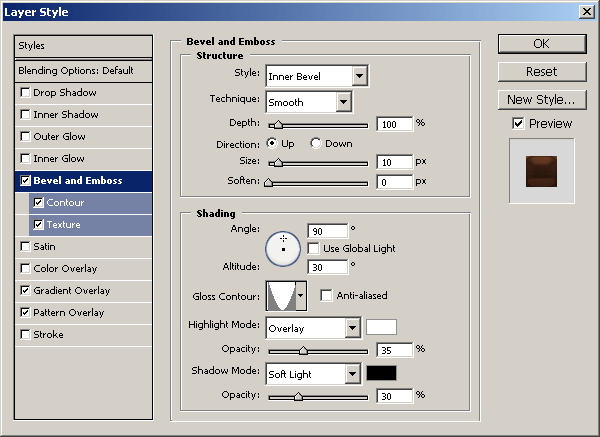Open the Stroke settings row
This screenshot has width=600, height=437.
tap(83, 334)
